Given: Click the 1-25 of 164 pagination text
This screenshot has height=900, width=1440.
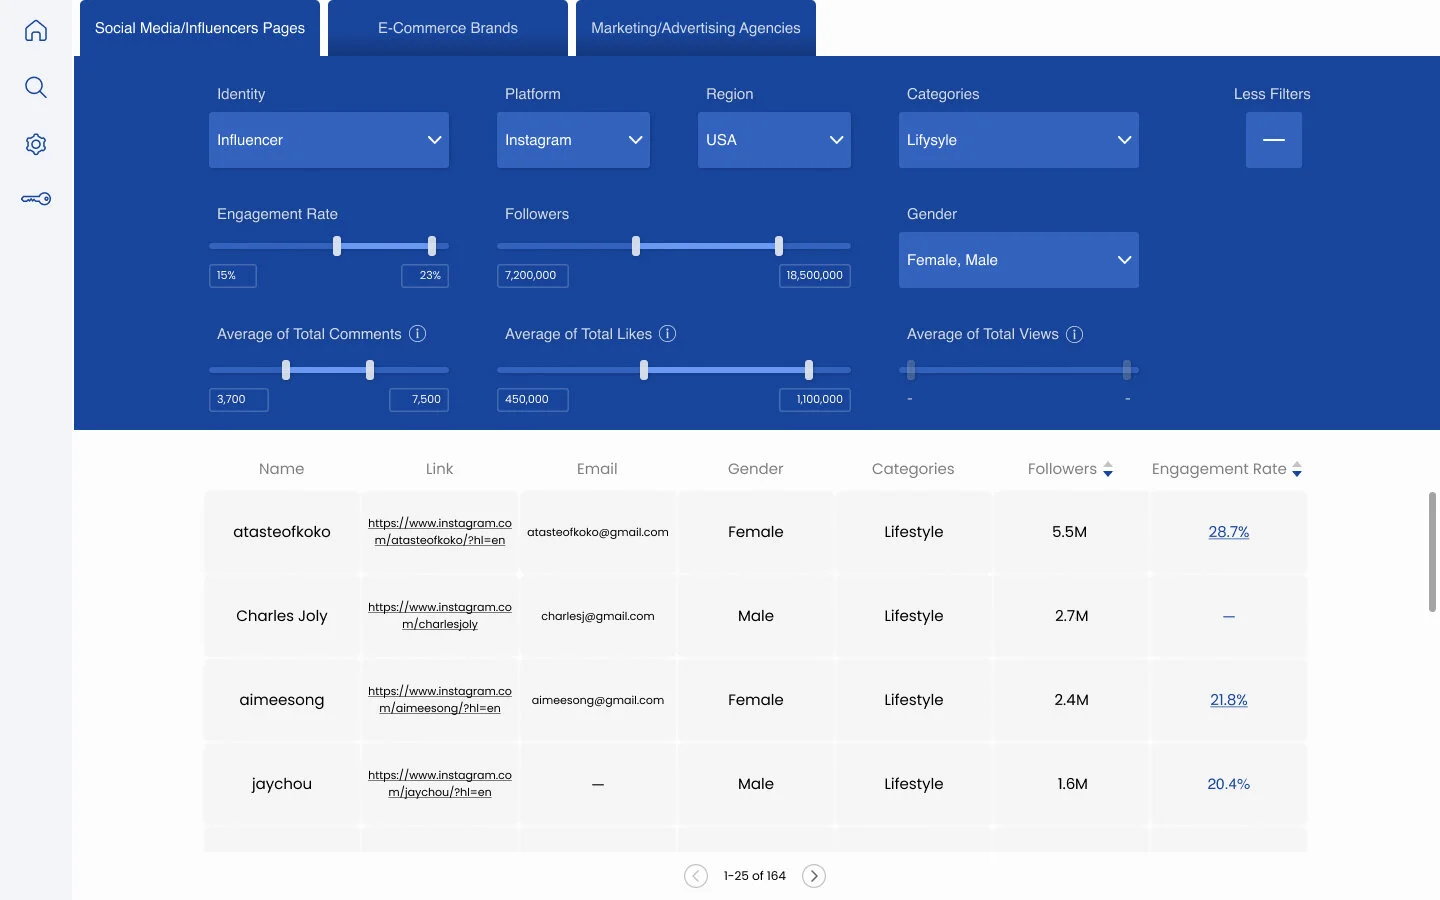Looking at the screenshot, I should (x=755, y=876).
